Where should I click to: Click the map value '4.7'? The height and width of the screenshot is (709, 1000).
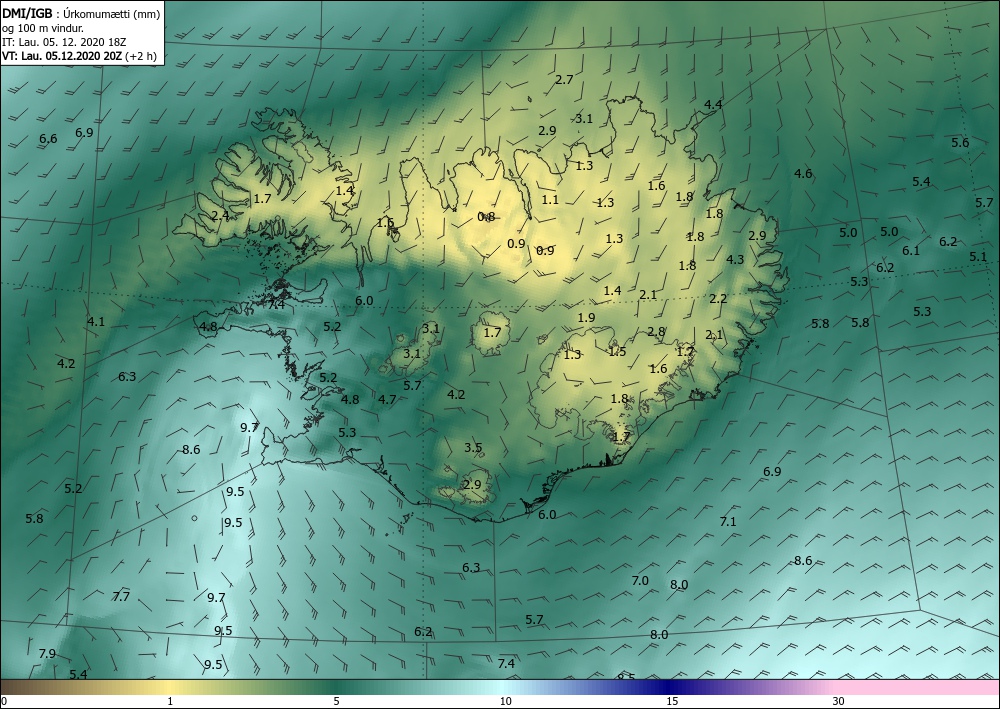[x=387, y=400]
